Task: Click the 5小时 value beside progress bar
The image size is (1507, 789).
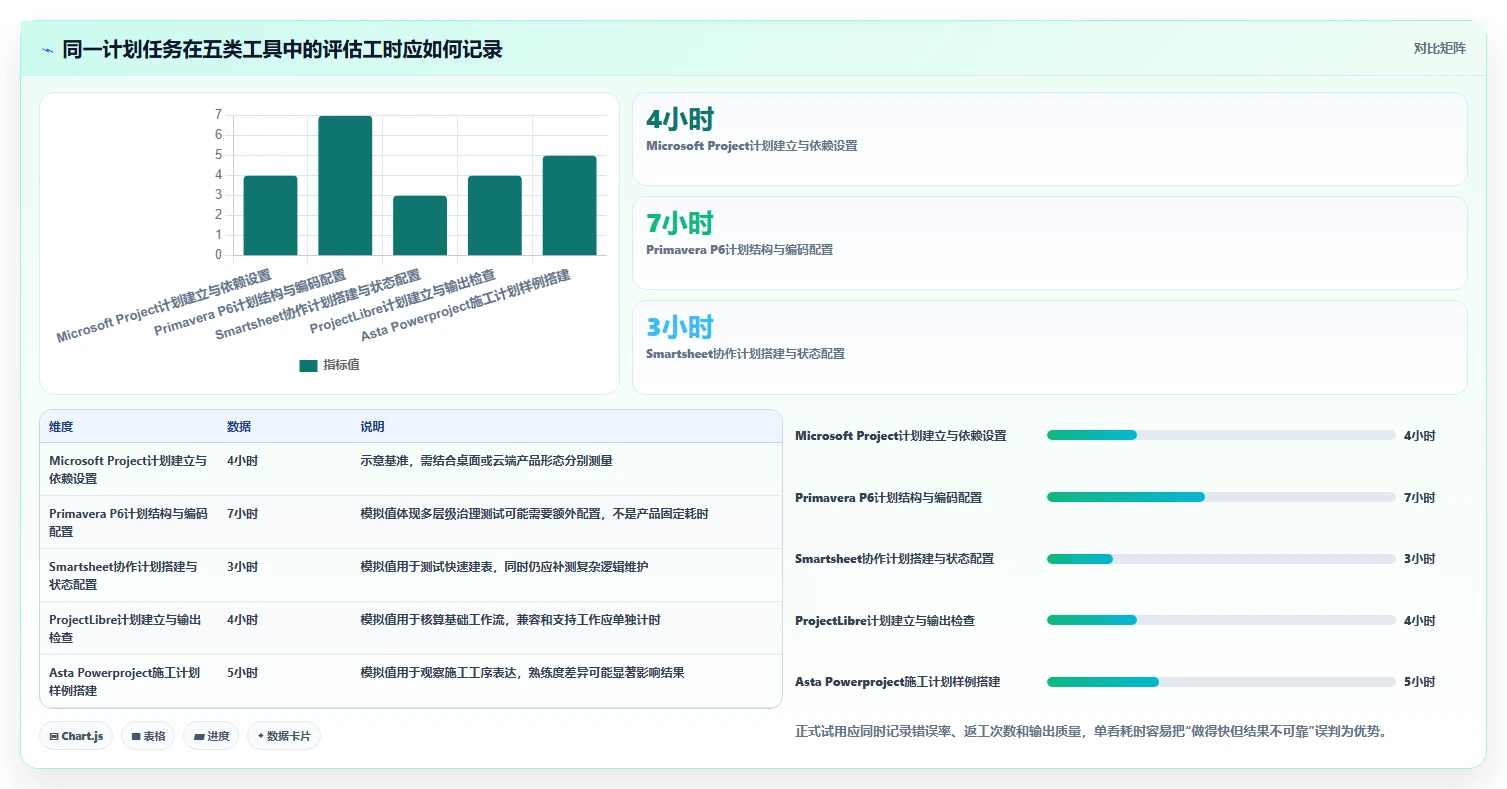Action: (x=1419, y=682)
